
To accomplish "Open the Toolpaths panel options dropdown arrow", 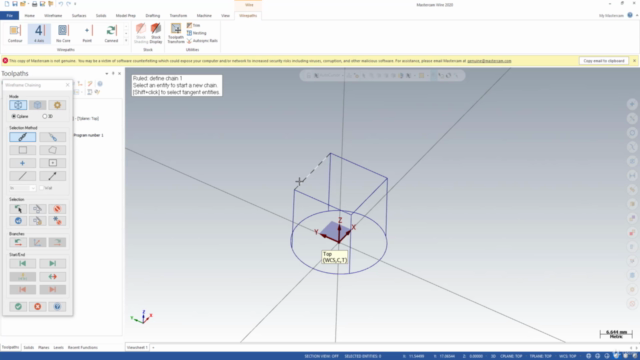I will click(x=107, y=73).
